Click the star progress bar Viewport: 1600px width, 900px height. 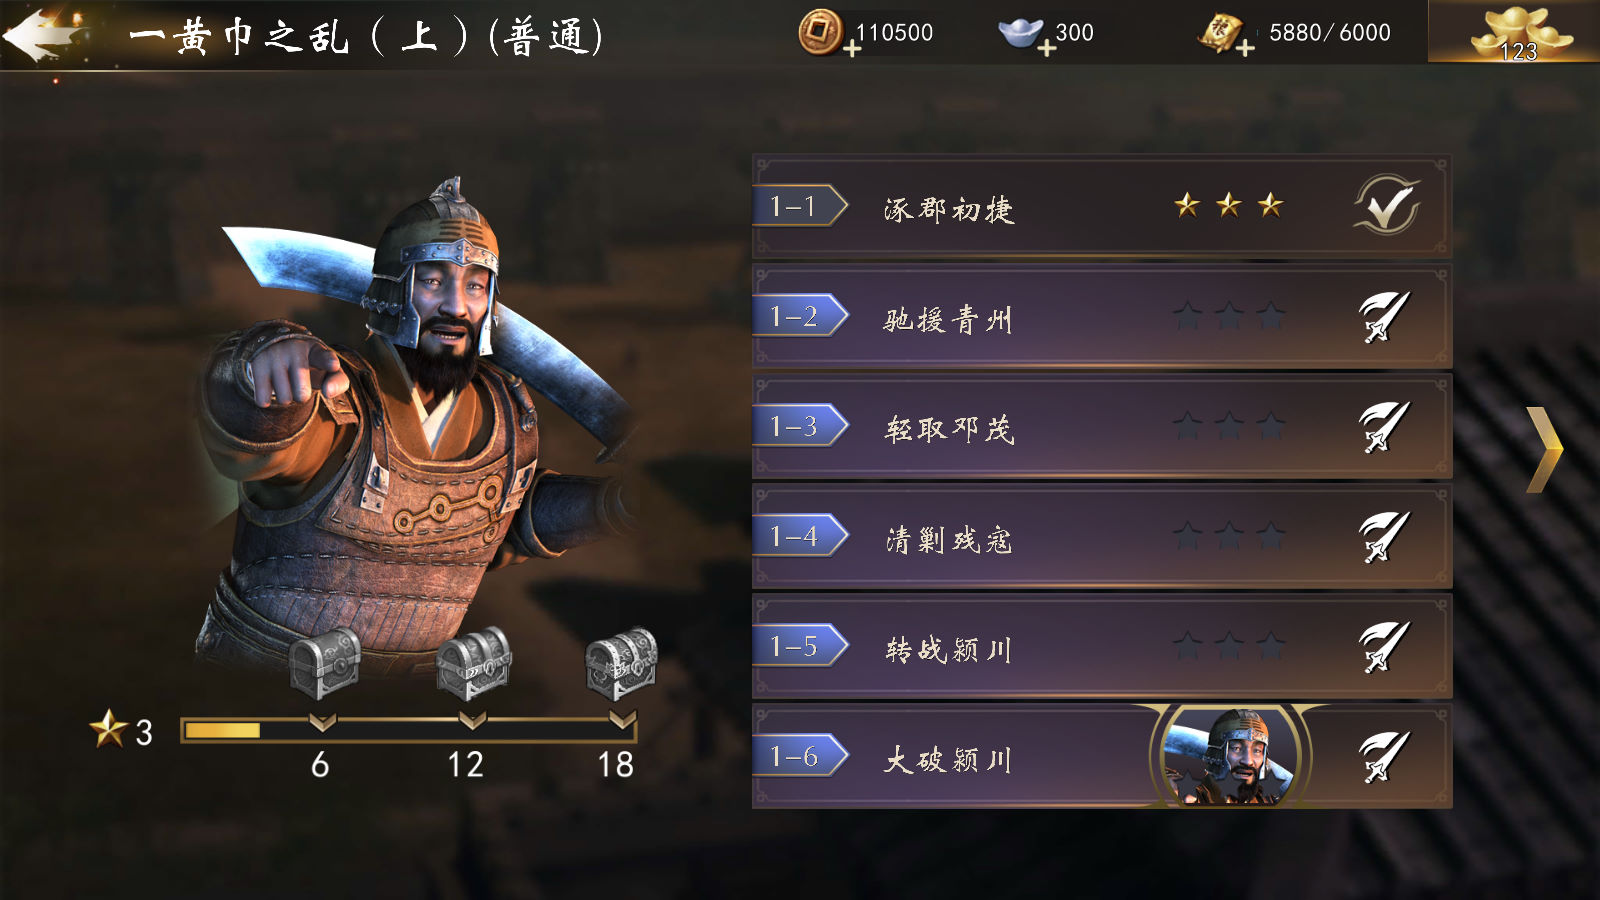coord(408,730)
